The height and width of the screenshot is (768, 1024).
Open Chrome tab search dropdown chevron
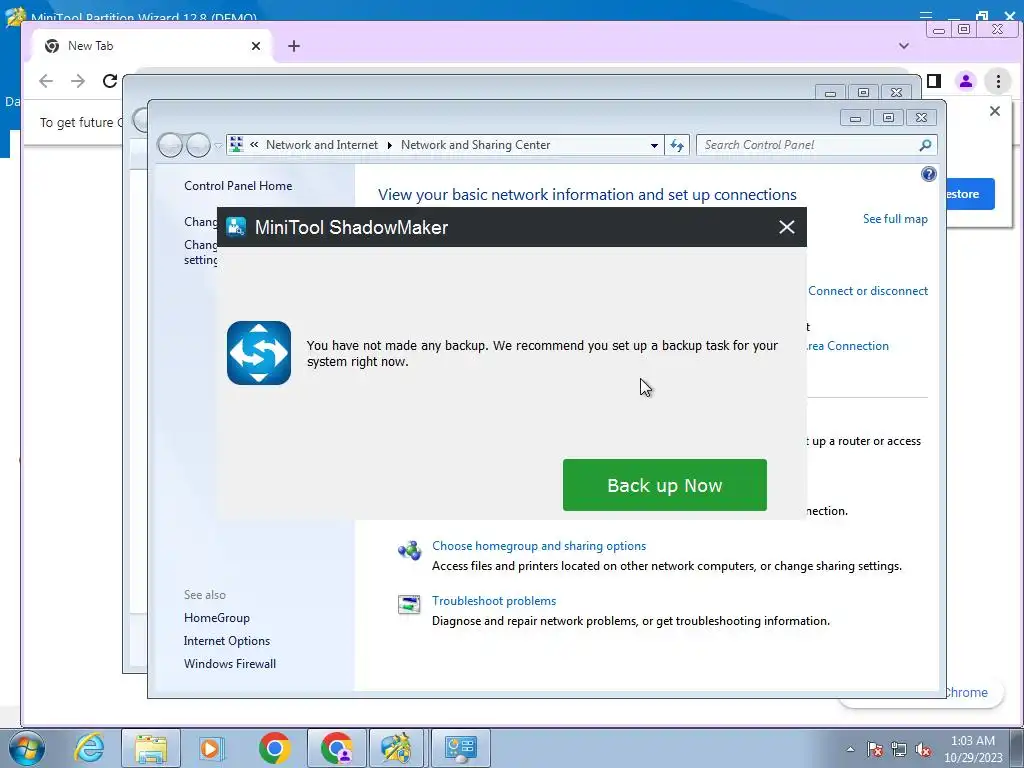pyautogui.click(x=904, y=46)
